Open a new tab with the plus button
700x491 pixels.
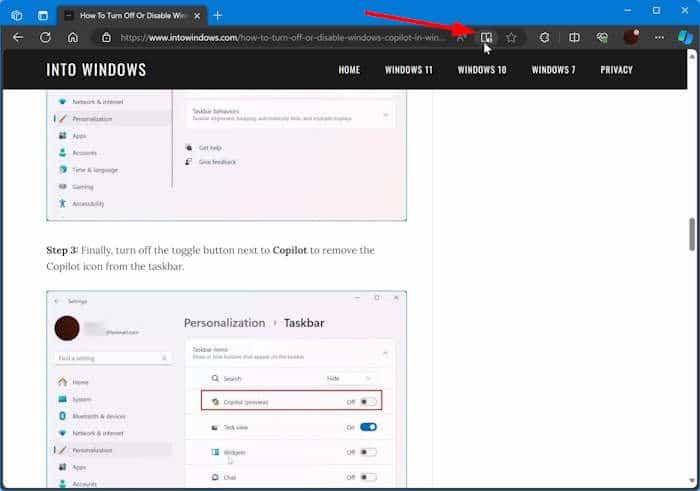217,16
